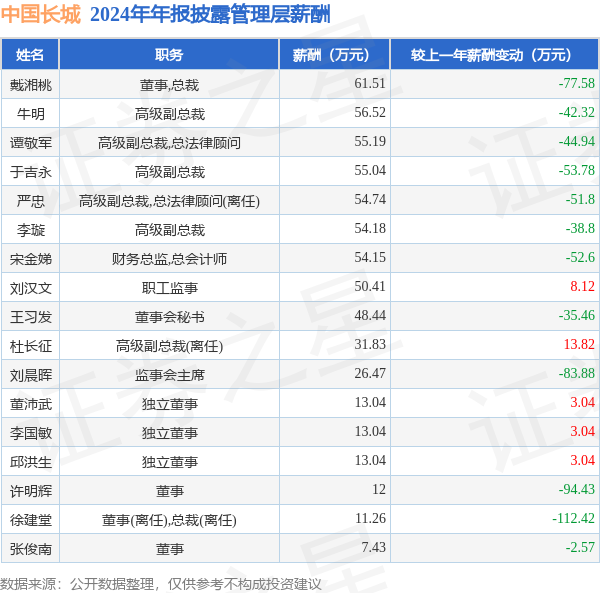
Task: Click the salary value 12 for 许明辉
Action: point(379,490)
